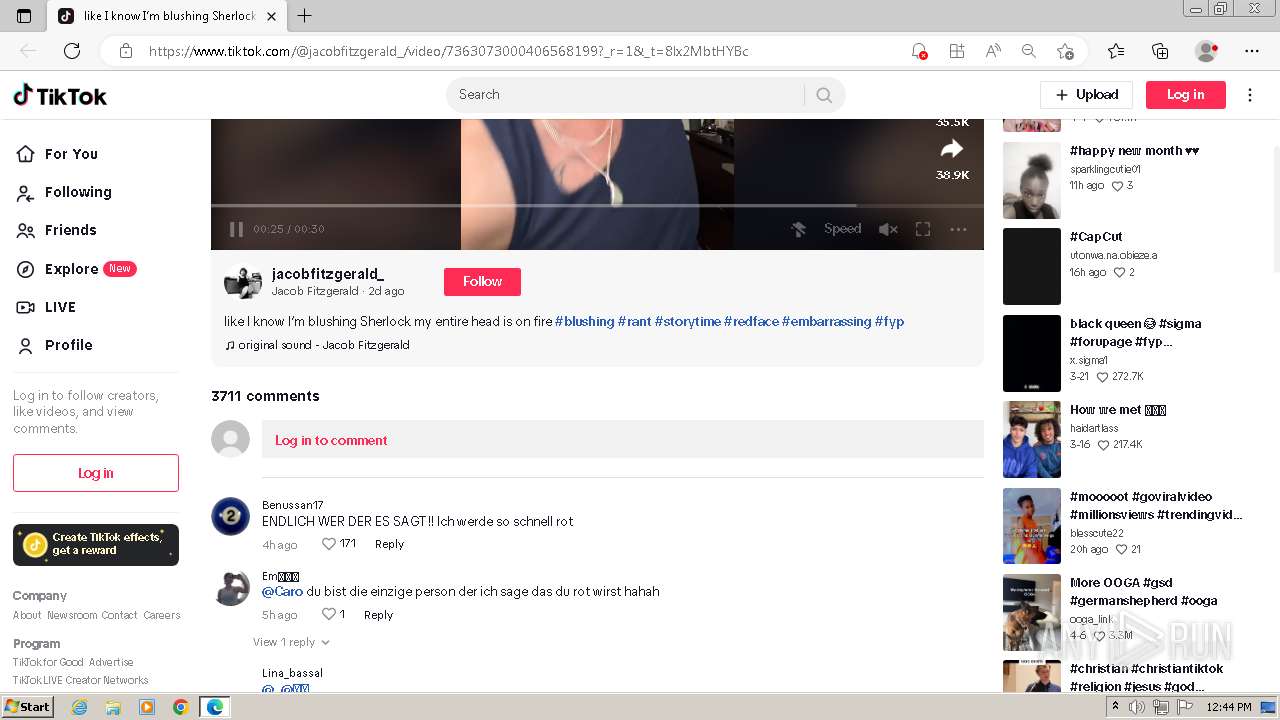Viewport: 1280px width, 720px height.
Task: Like Benussan17's comment with the heart
Action: click(x=329, y=544)
